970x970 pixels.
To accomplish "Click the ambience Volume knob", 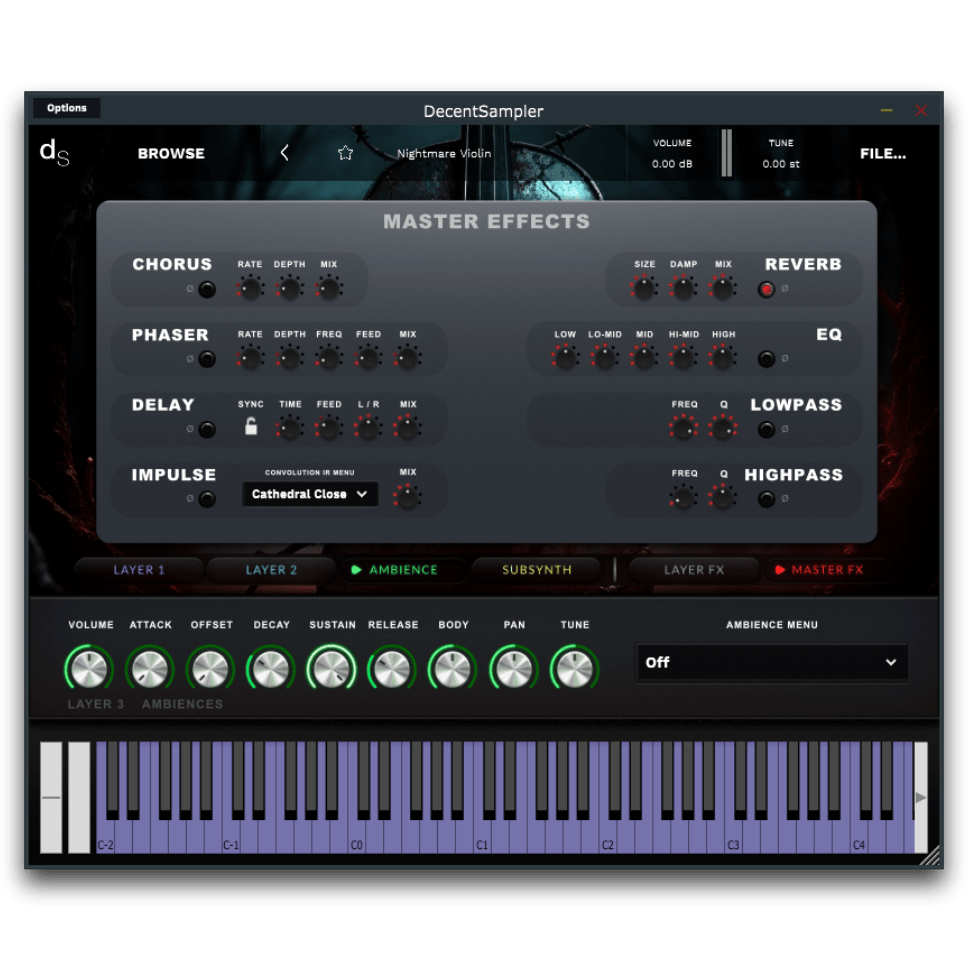I will coord(89,668).
